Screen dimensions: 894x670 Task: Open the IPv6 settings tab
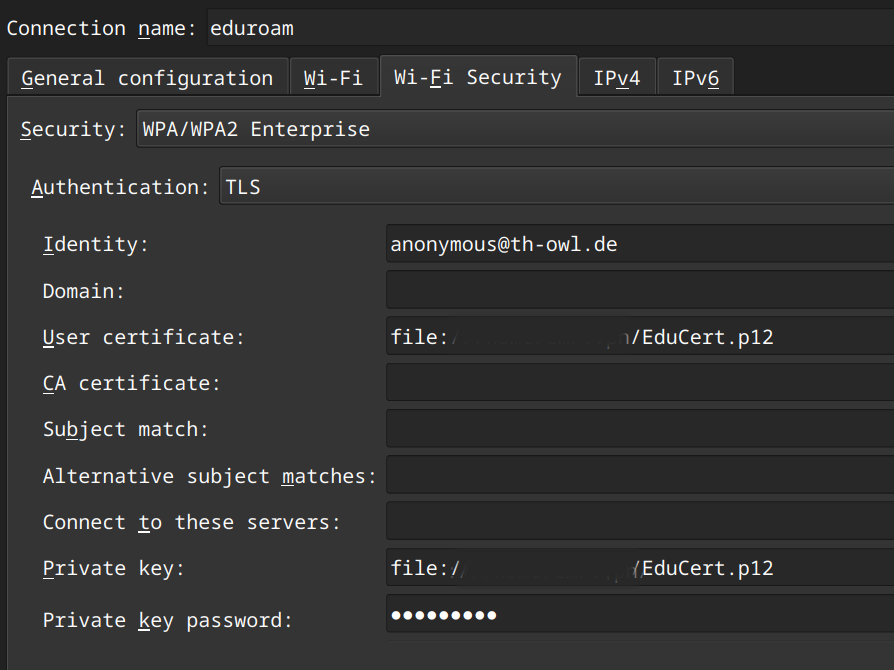[x=695, y=78]
